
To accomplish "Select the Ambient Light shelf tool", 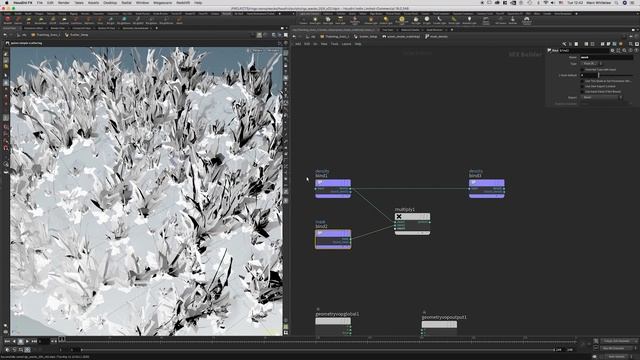I will pos(469,20).
